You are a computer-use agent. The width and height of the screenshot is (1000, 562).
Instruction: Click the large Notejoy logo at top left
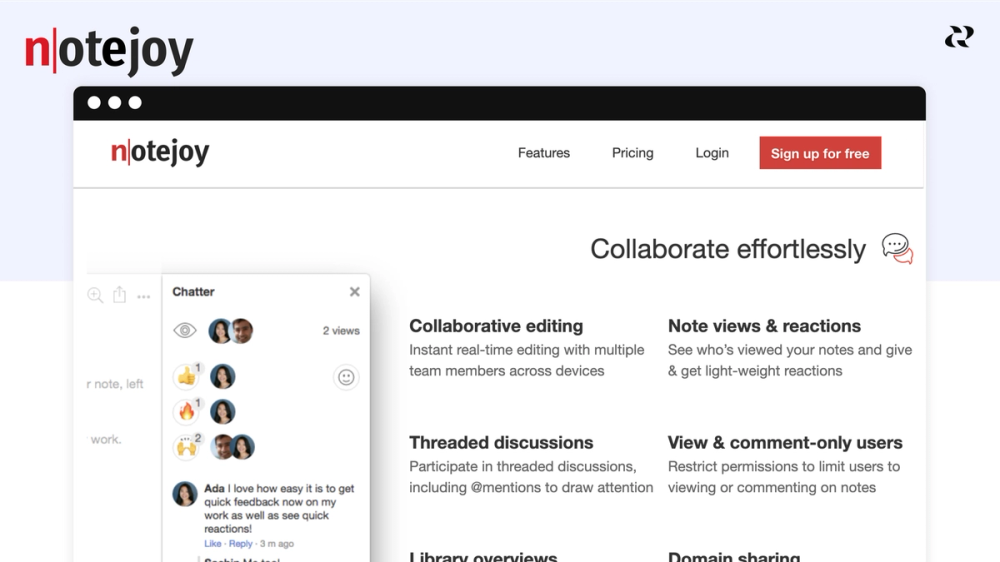tap(108, 50)
